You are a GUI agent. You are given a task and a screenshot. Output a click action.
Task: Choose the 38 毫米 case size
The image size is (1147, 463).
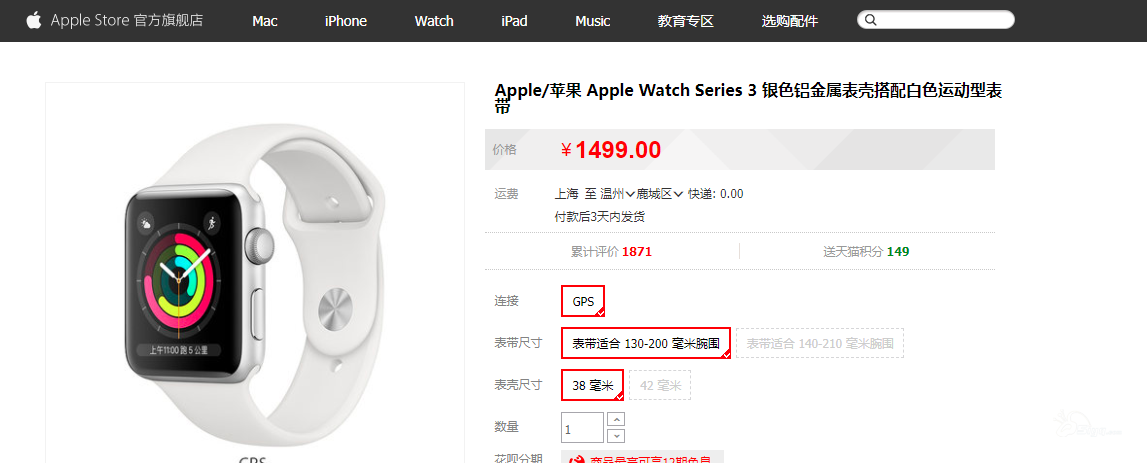(593, 385)
